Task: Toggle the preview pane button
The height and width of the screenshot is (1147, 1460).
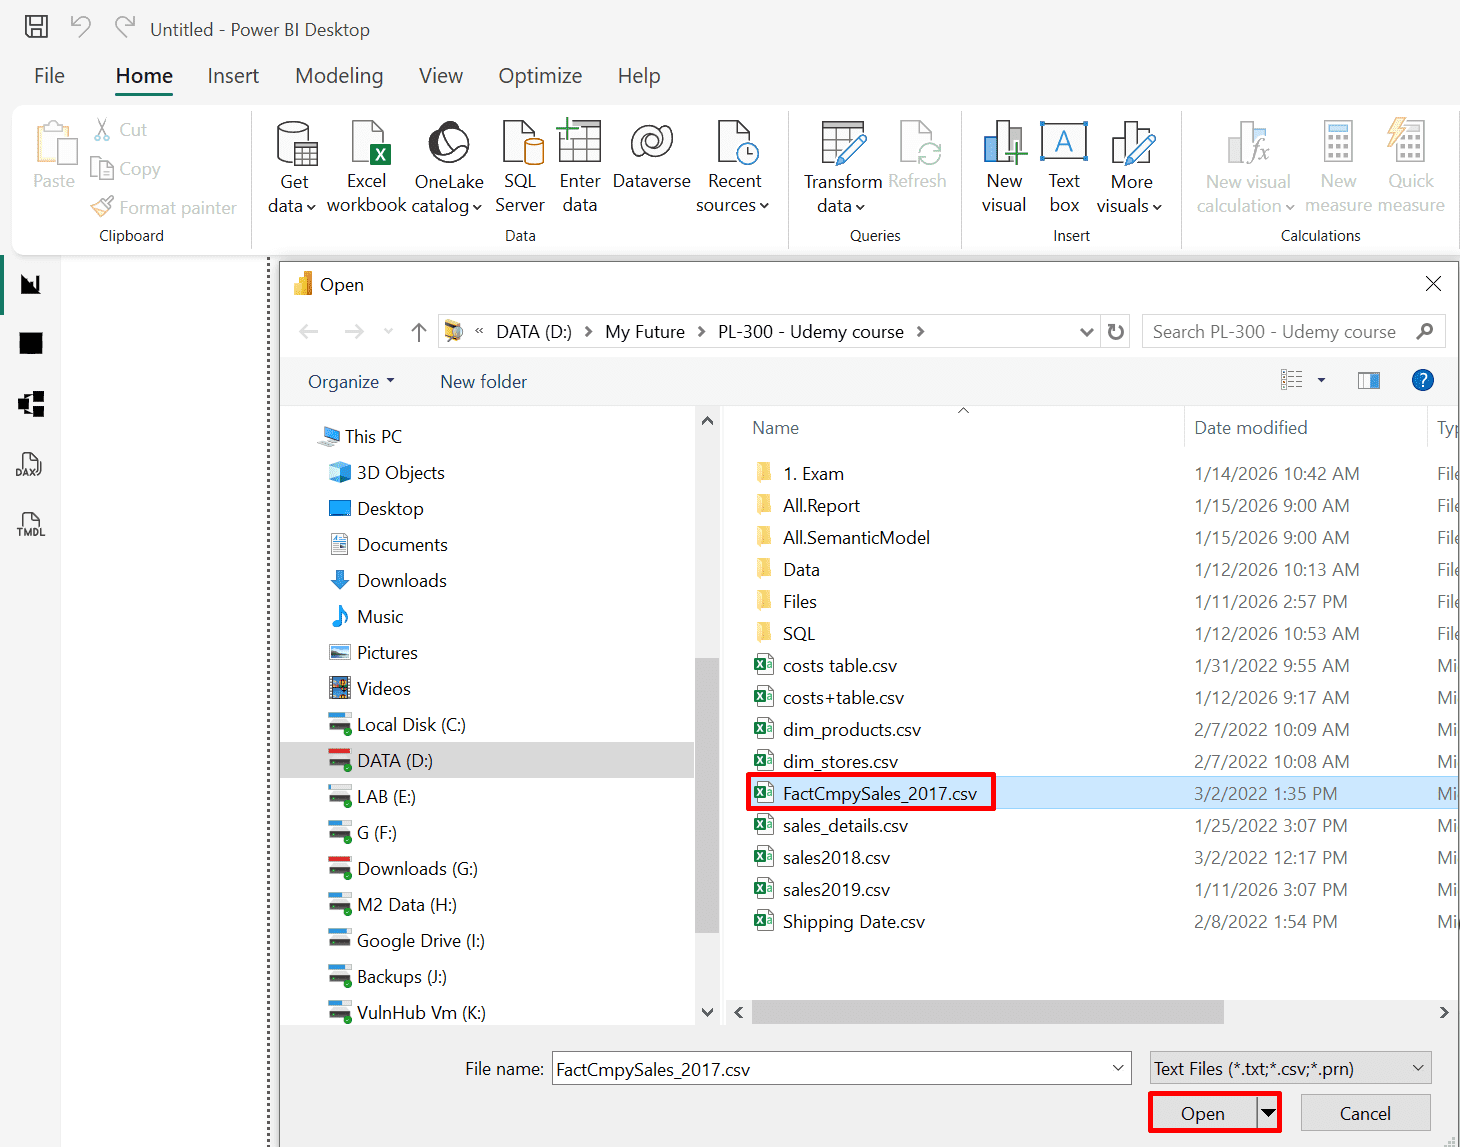Action: [x=1368, y=380]
